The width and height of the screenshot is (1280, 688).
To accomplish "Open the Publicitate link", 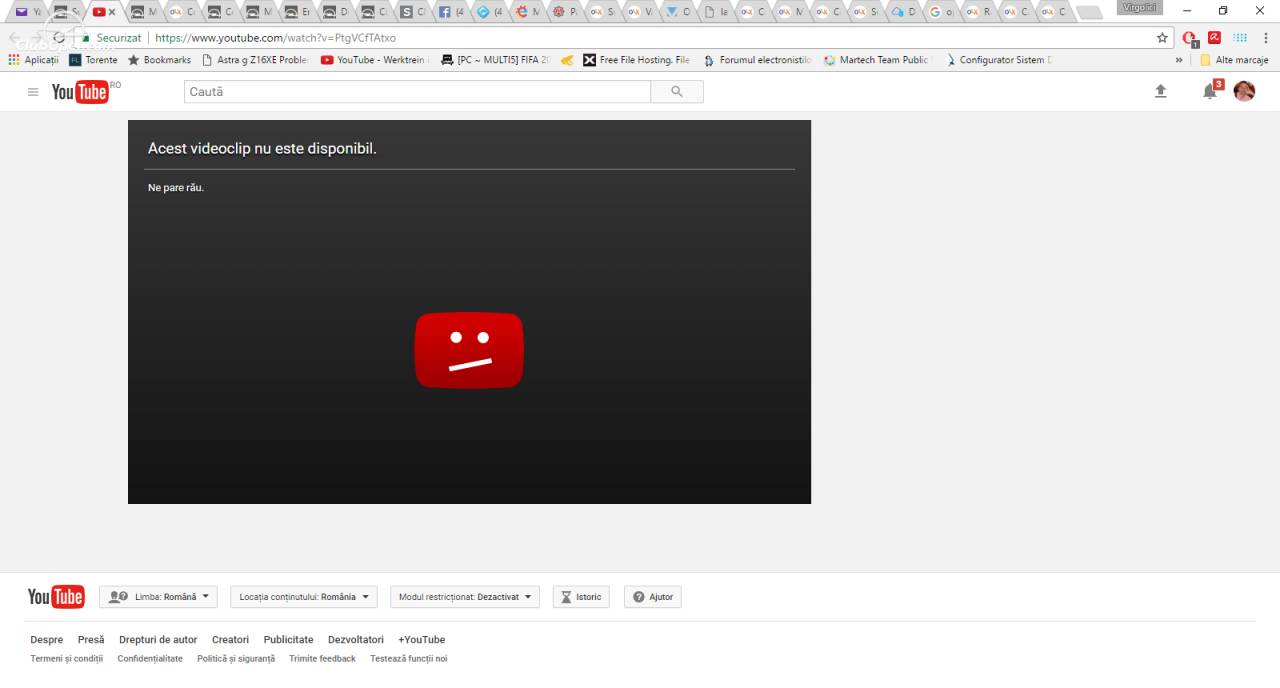I will tap(289, 640).
